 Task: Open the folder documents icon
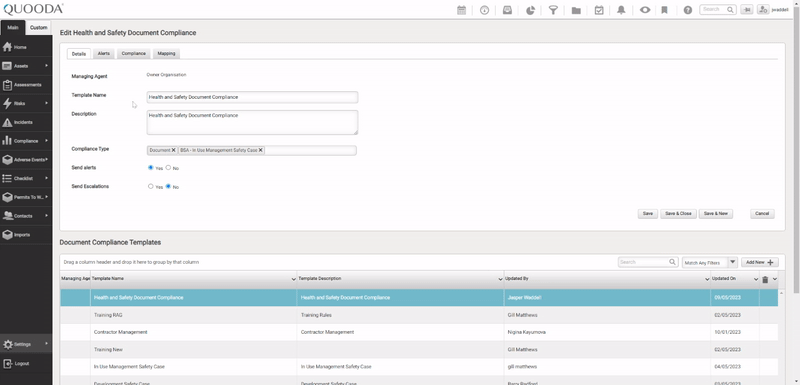576,10
